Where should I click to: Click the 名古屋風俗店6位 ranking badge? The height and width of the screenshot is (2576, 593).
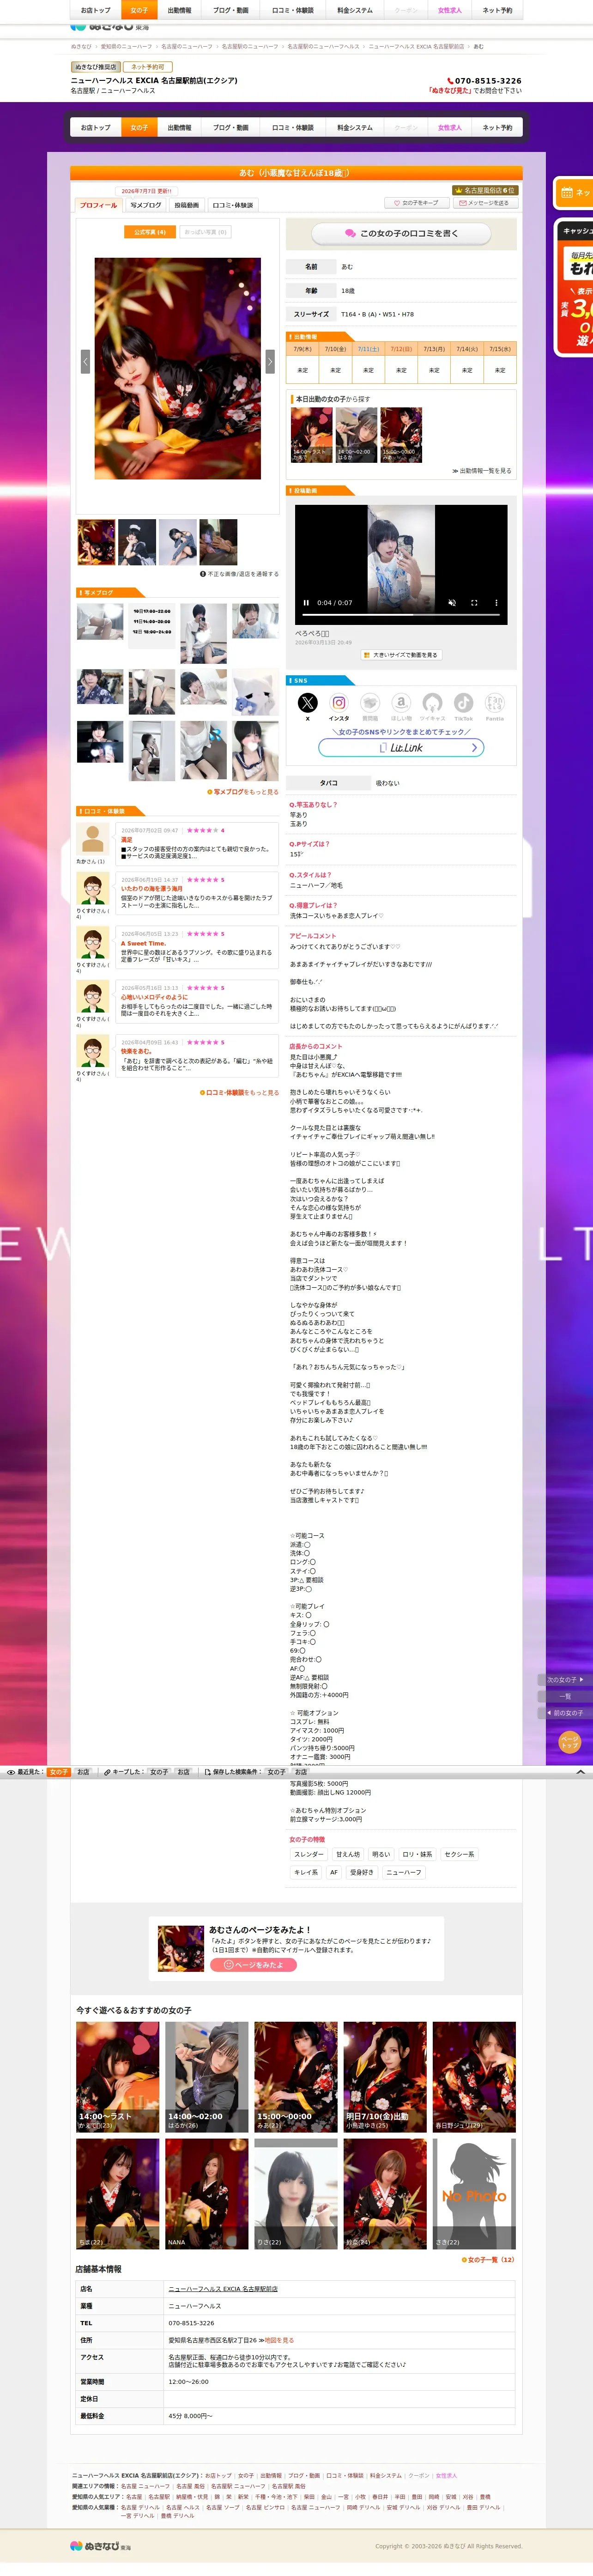(485, 190)
